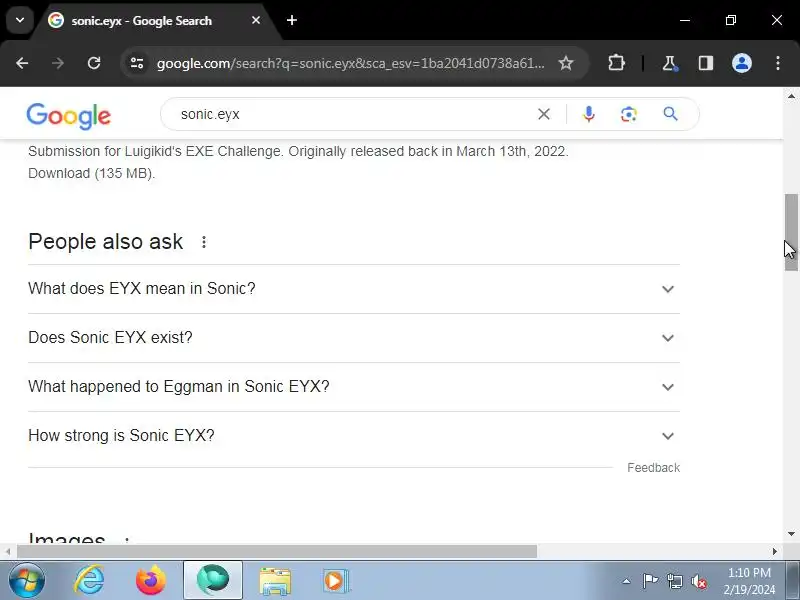Viewport: 800px width, 600px height.
Task: Search by image with Google Lens
Action: [x=629, y=114]
